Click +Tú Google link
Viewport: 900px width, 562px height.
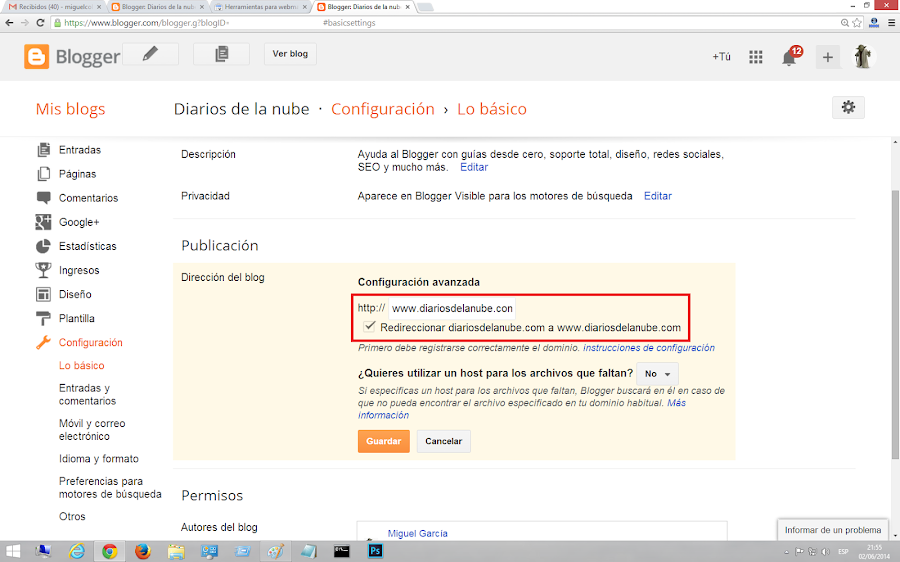pos(721,56)
